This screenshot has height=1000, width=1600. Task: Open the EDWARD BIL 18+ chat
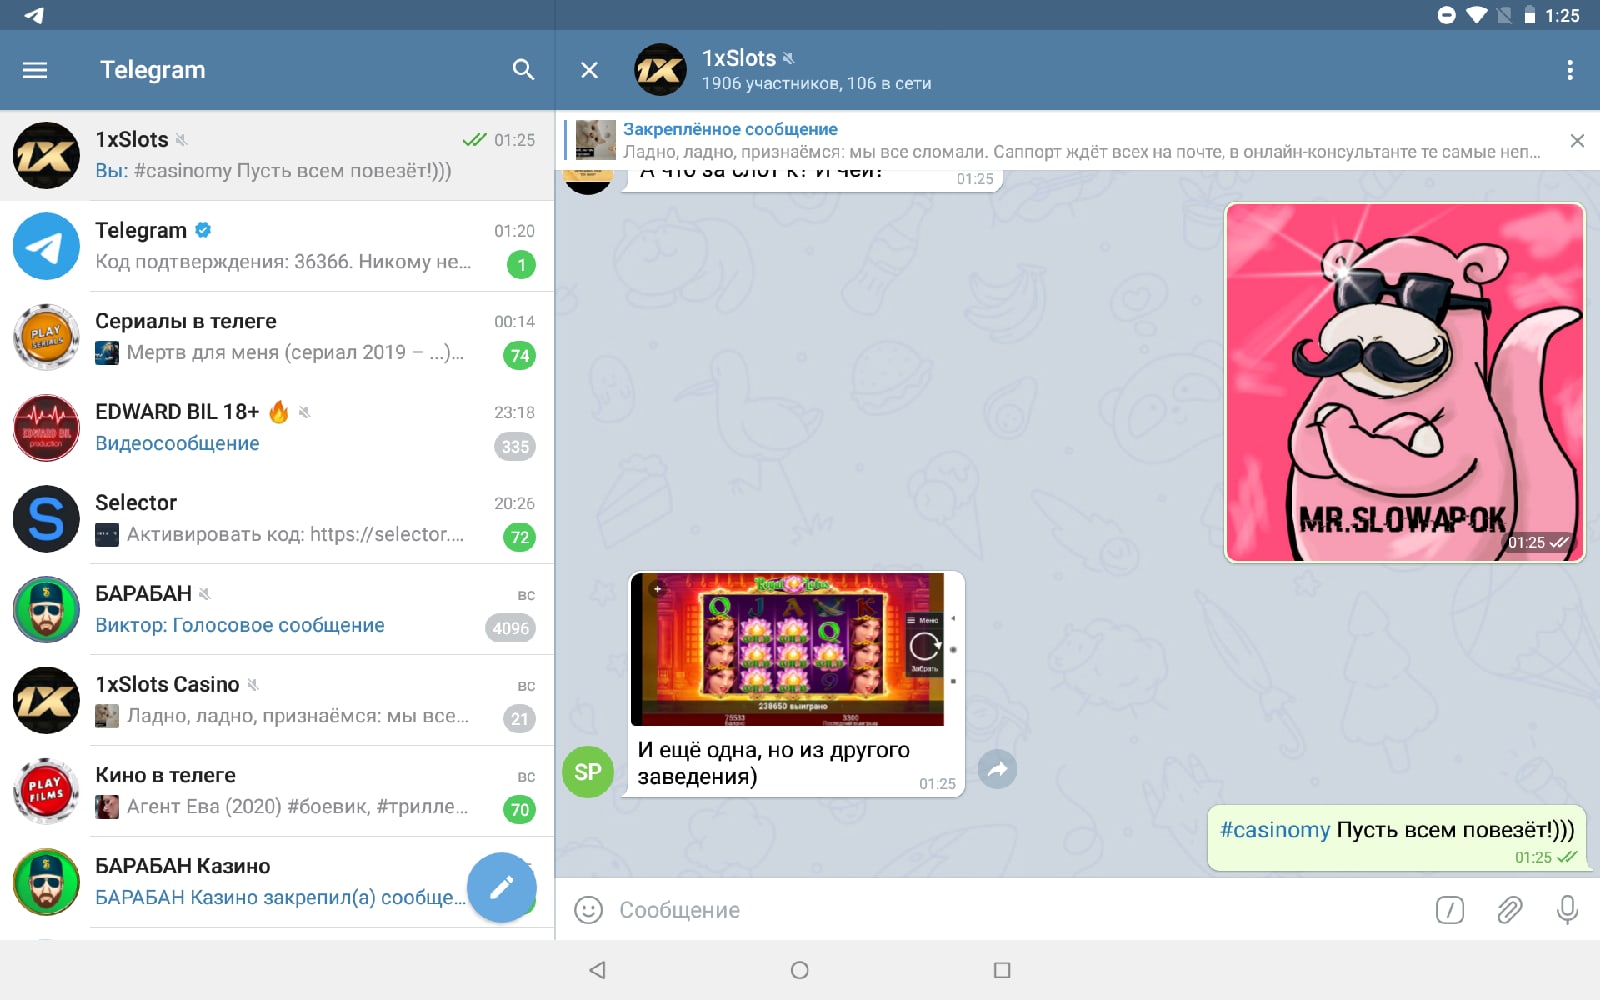(x=277, y=428)
